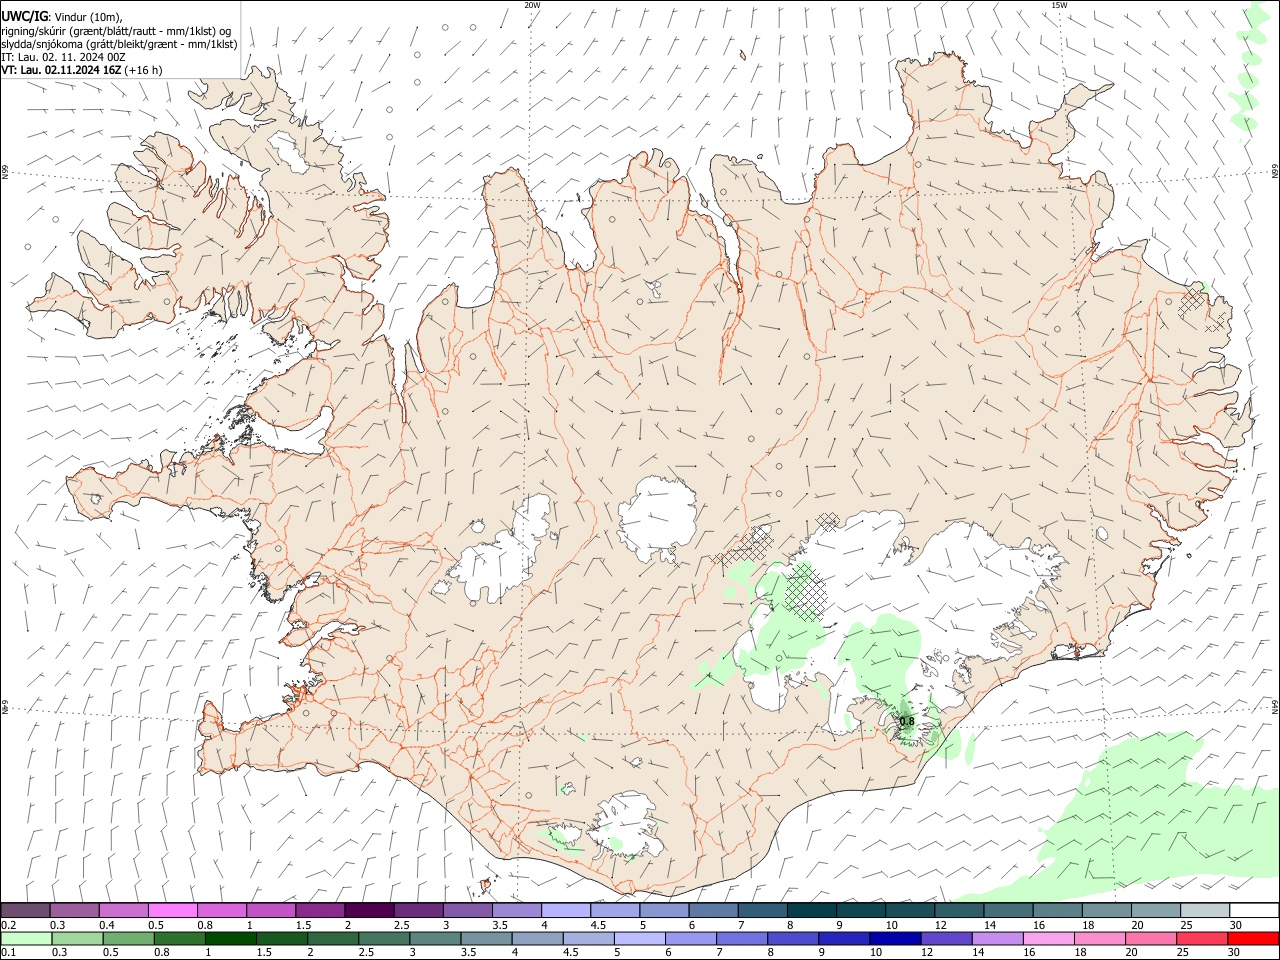
Task: Click the '0.1' label in the rain legend
Action: (x=8, y=953)
